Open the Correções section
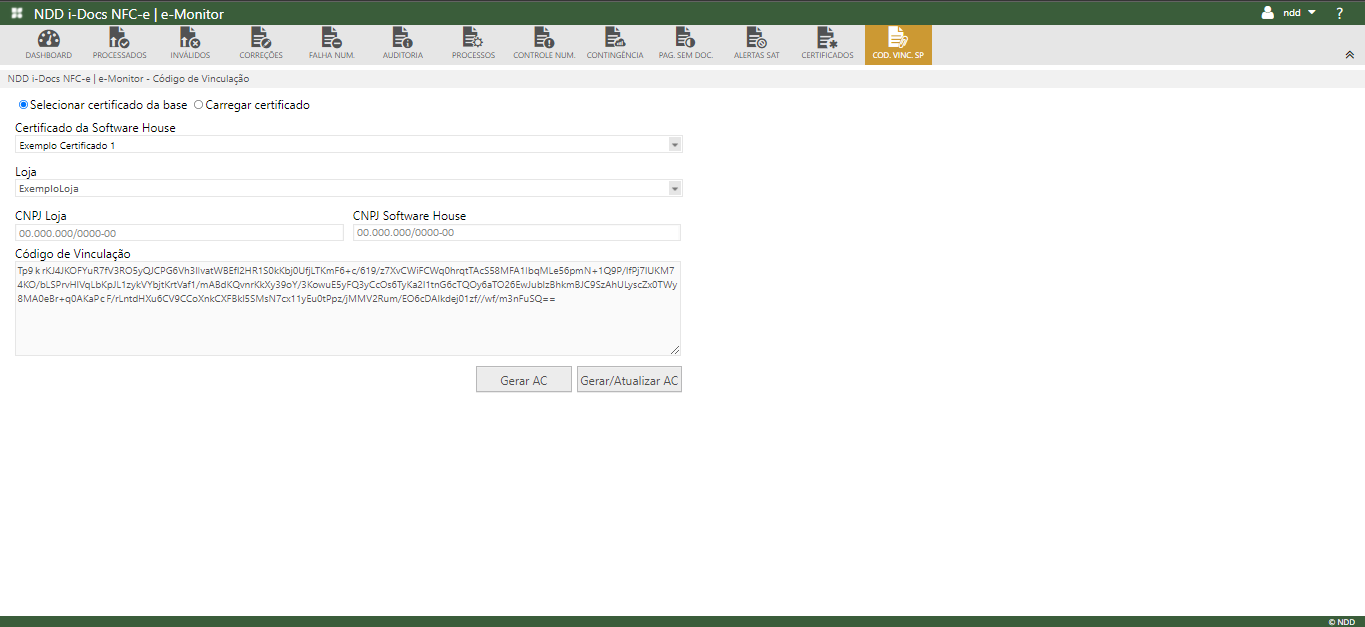The width and height of the screenshot is (1365, 627). (x=261, y=45)
